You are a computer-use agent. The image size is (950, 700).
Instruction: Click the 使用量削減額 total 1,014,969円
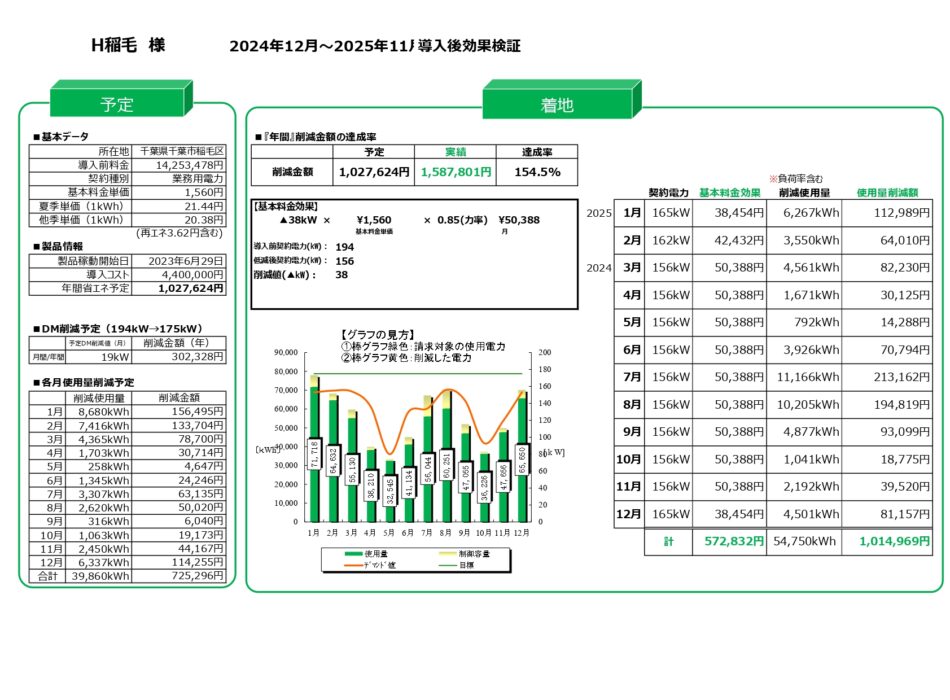[886, 542]
